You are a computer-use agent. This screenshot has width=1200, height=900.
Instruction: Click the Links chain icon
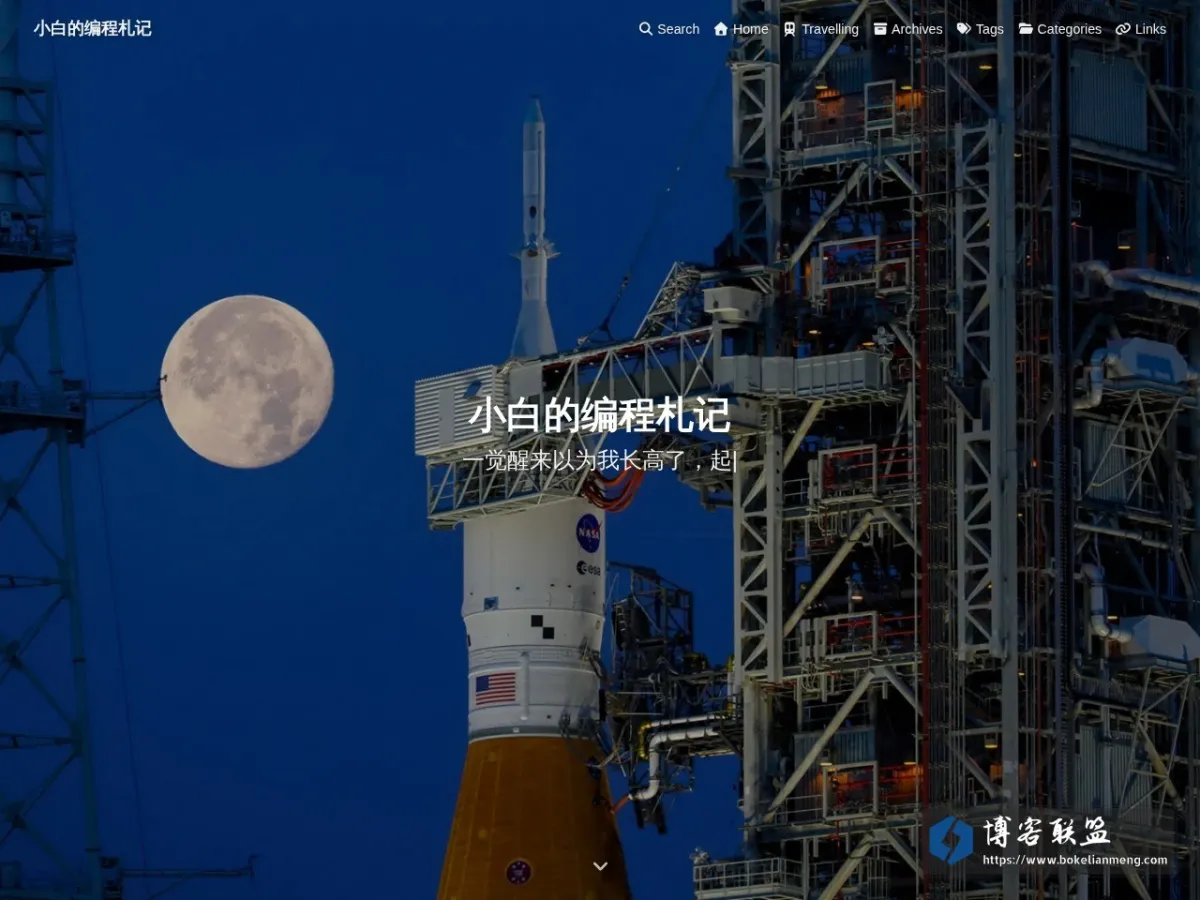point(1123,29)
